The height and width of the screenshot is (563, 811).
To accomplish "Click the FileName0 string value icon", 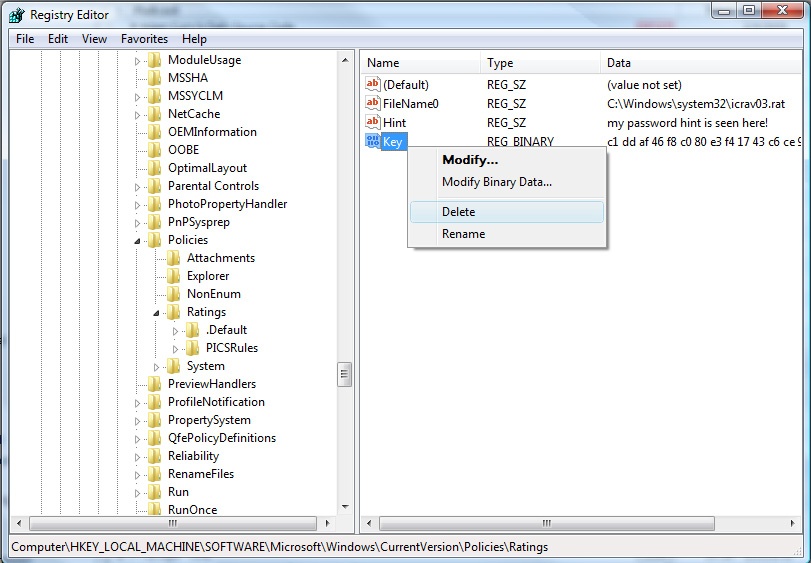I will [x=372, y=103].
